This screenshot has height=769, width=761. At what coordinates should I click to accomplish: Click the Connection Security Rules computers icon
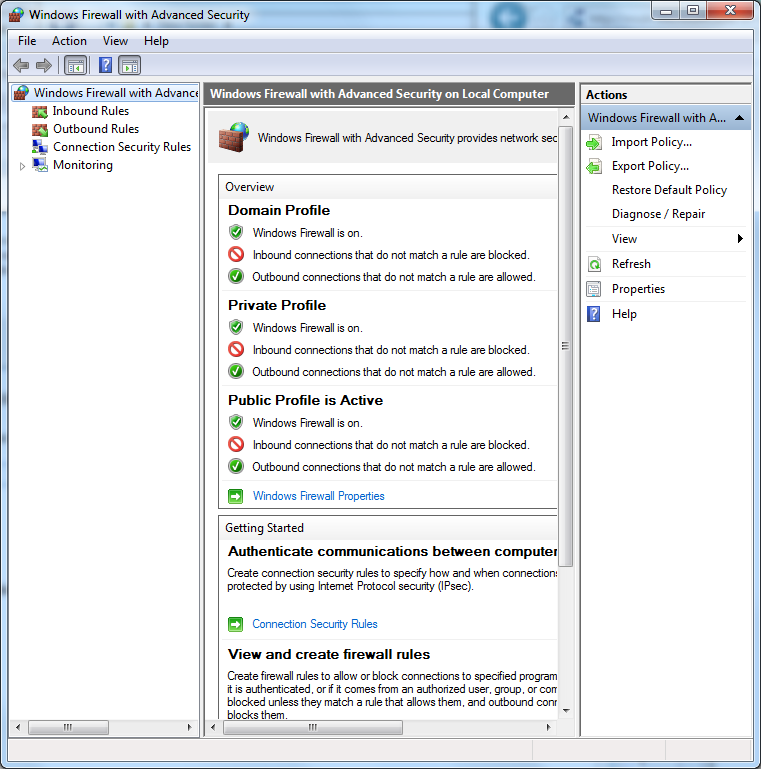point(40,147)
